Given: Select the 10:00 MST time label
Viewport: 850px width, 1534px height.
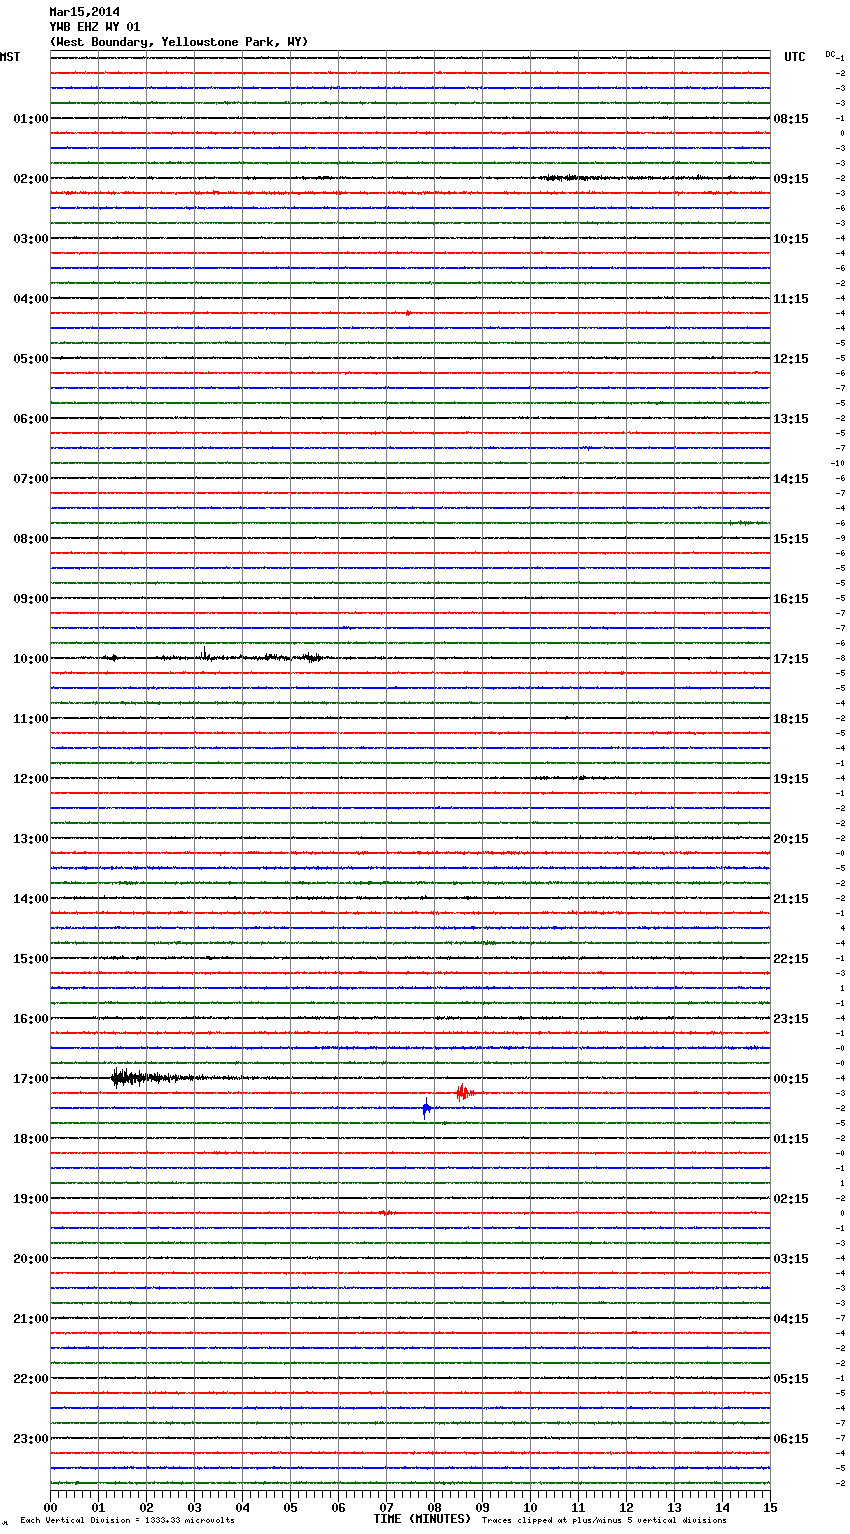Looking at the screenshot, I should (x=31, y=659).
